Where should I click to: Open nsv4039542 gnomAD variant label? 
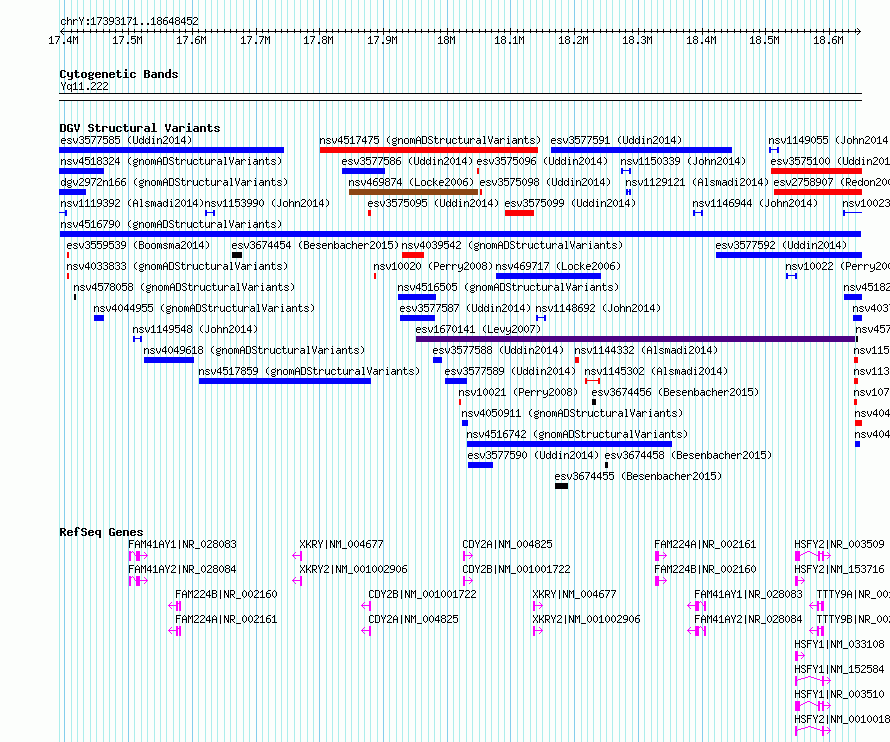(x=512, y=245)
